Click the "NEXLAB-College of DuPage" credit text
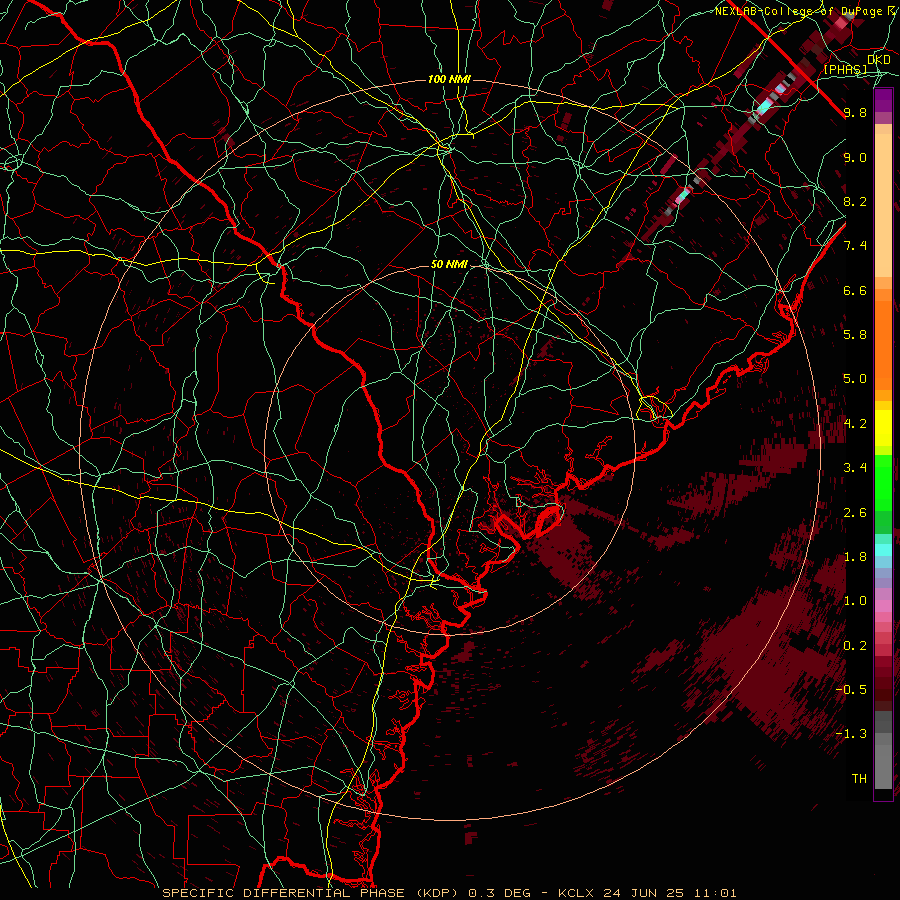Screen dimensions: 900x900 (801, 11)
